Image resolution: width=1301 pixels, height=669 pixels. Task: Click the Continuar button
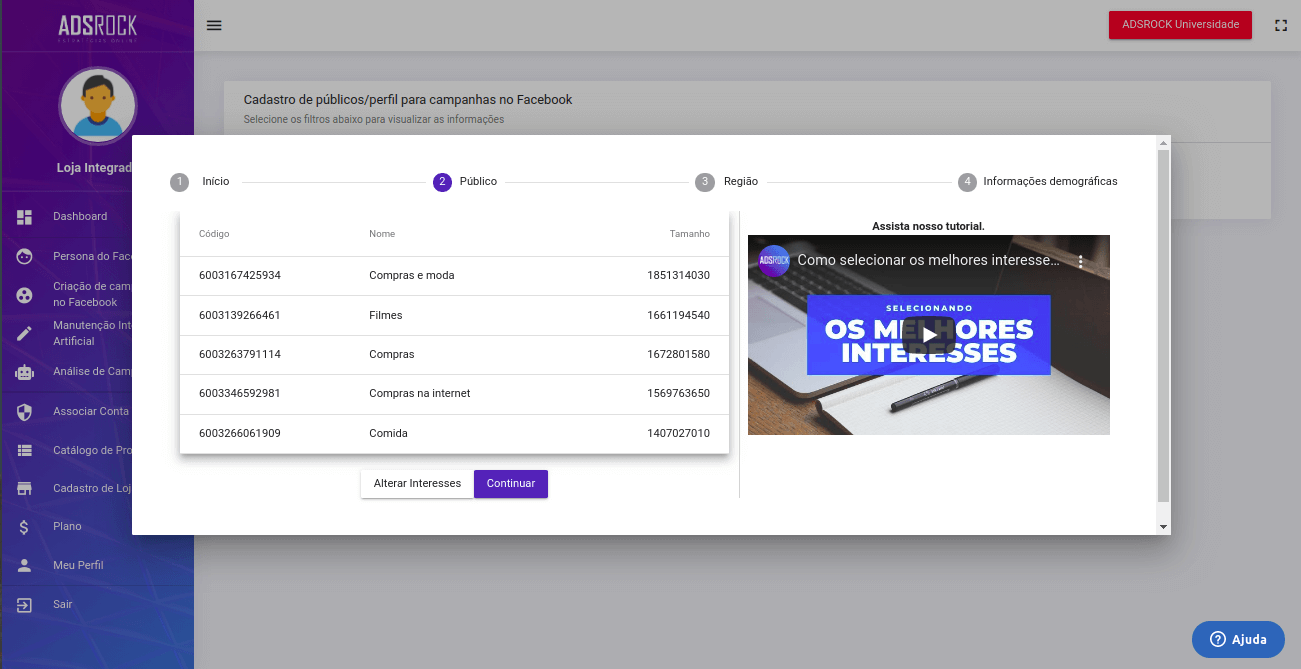510,484
